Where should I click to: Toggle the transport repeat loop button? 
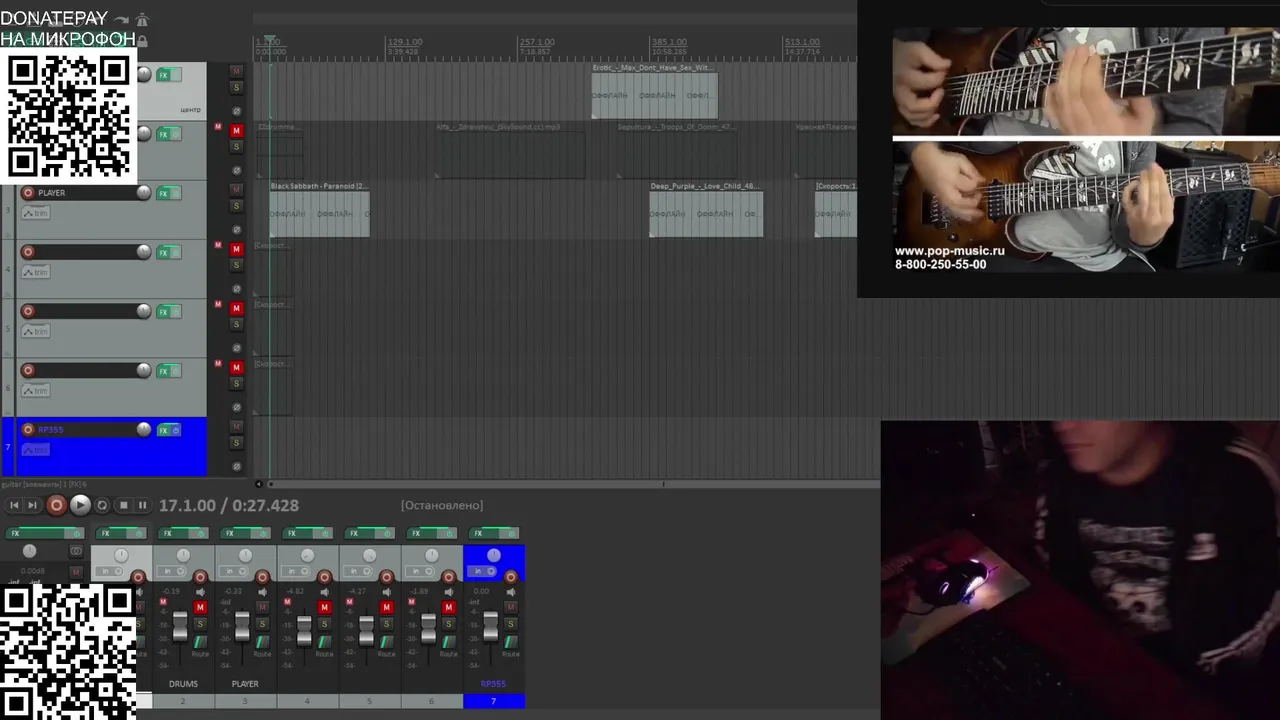tap(102, 506)
